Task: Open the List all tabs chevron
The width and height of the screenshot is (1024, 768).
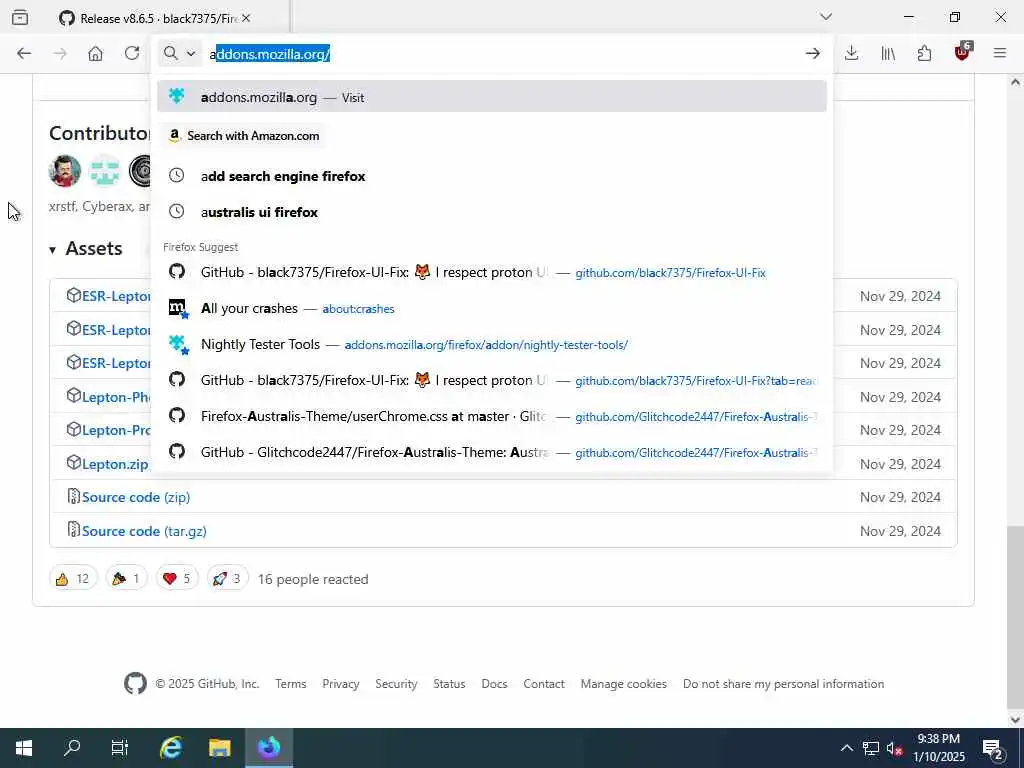Action: [x=826, y=17]
